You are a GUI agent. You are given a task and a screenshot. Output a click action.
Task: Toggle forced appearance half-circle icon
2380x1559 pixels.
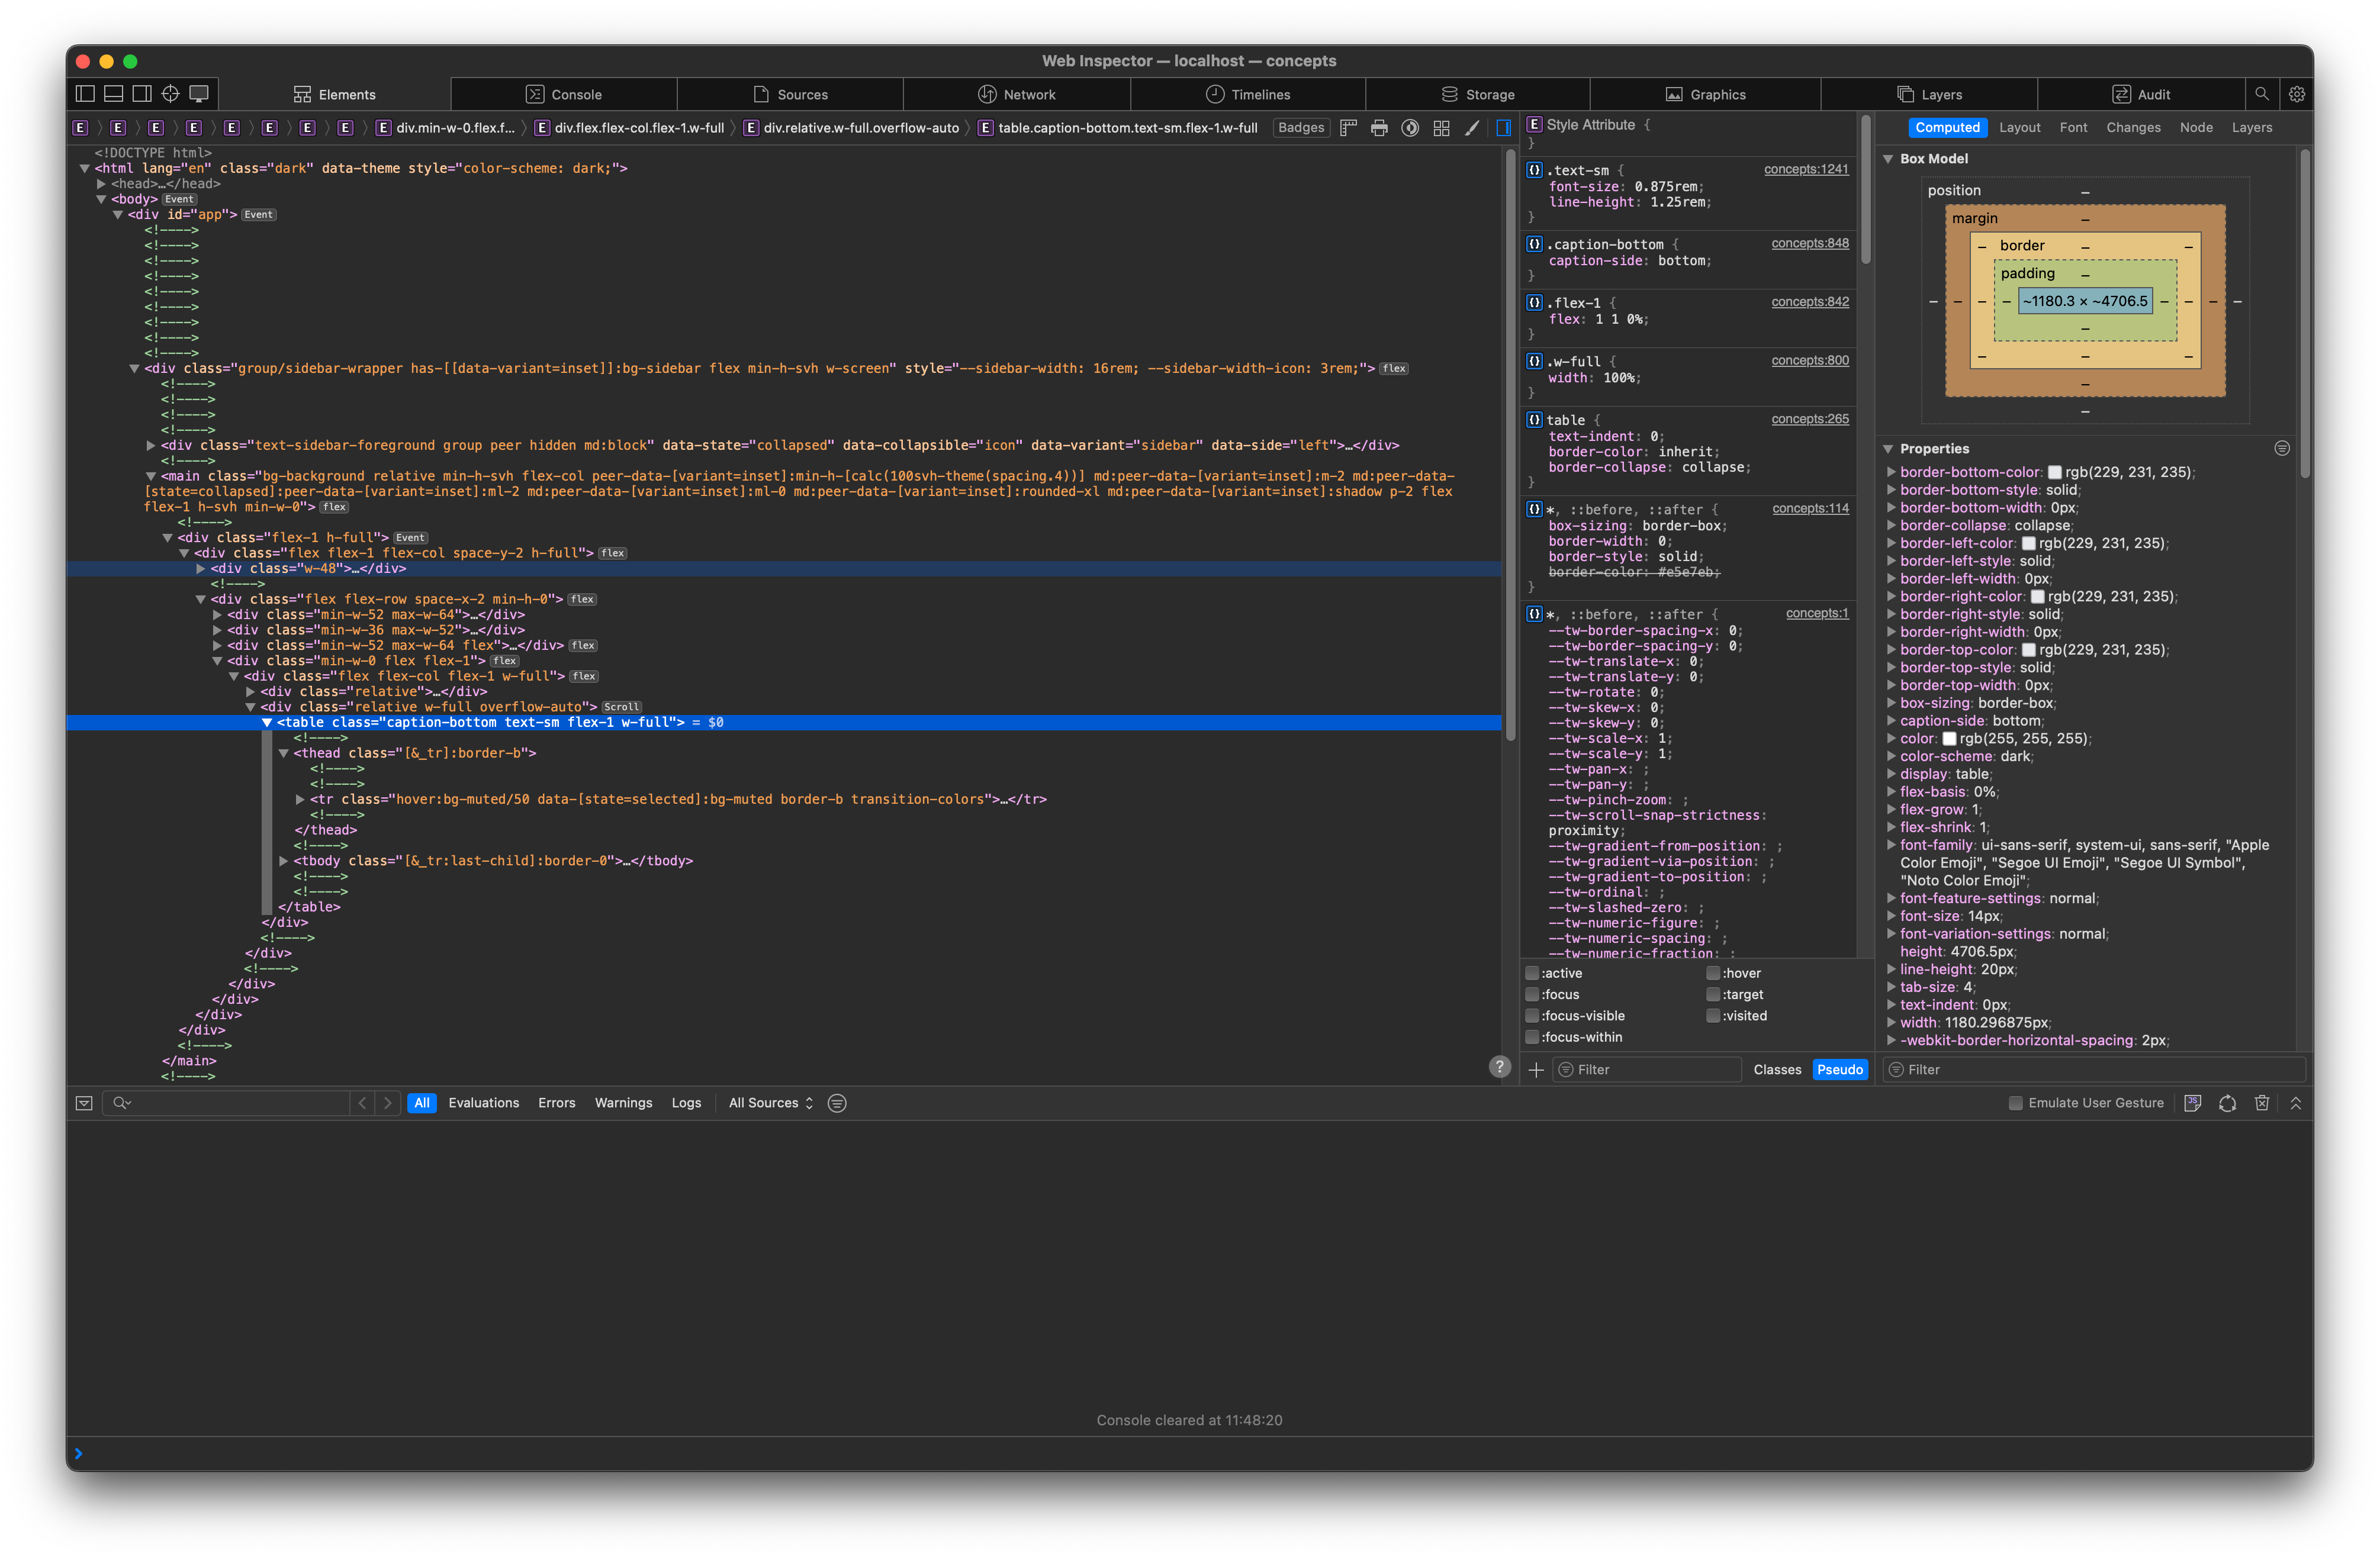1410,128
